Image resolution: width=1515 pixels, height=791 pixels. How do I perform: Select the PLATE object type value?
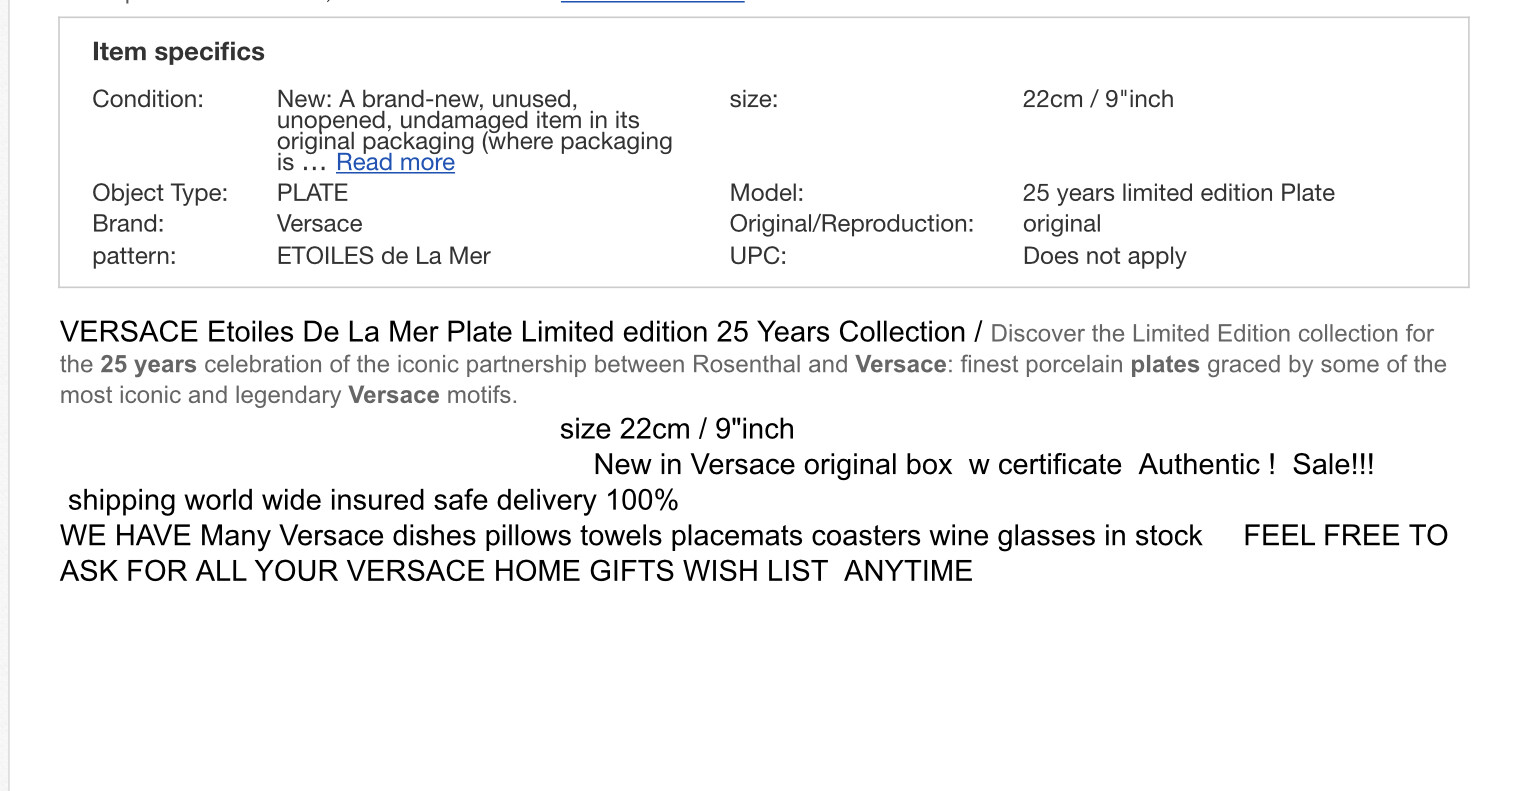312,193
